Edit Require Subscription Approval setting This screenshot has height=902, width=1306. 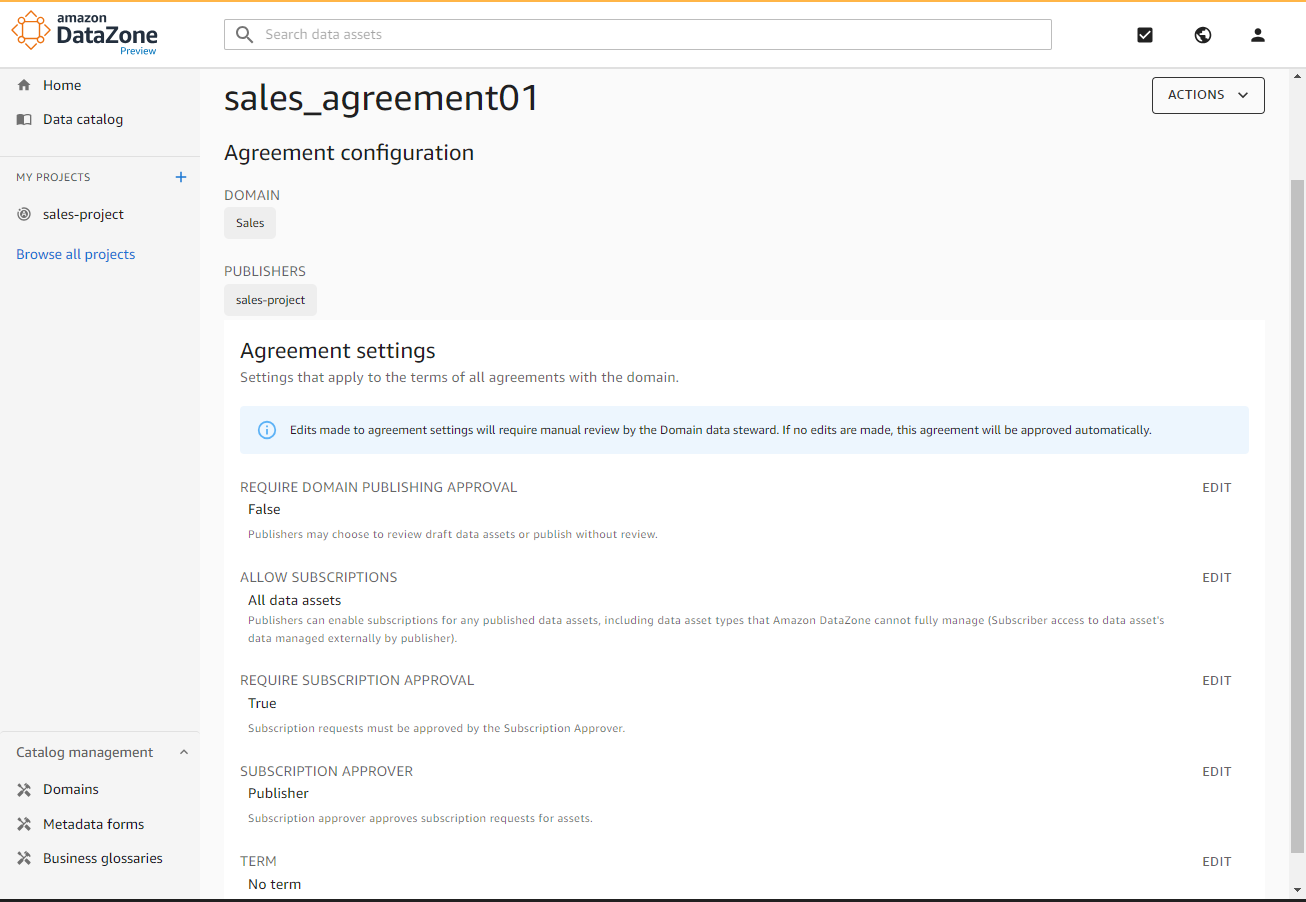(x=1217, y=681)
